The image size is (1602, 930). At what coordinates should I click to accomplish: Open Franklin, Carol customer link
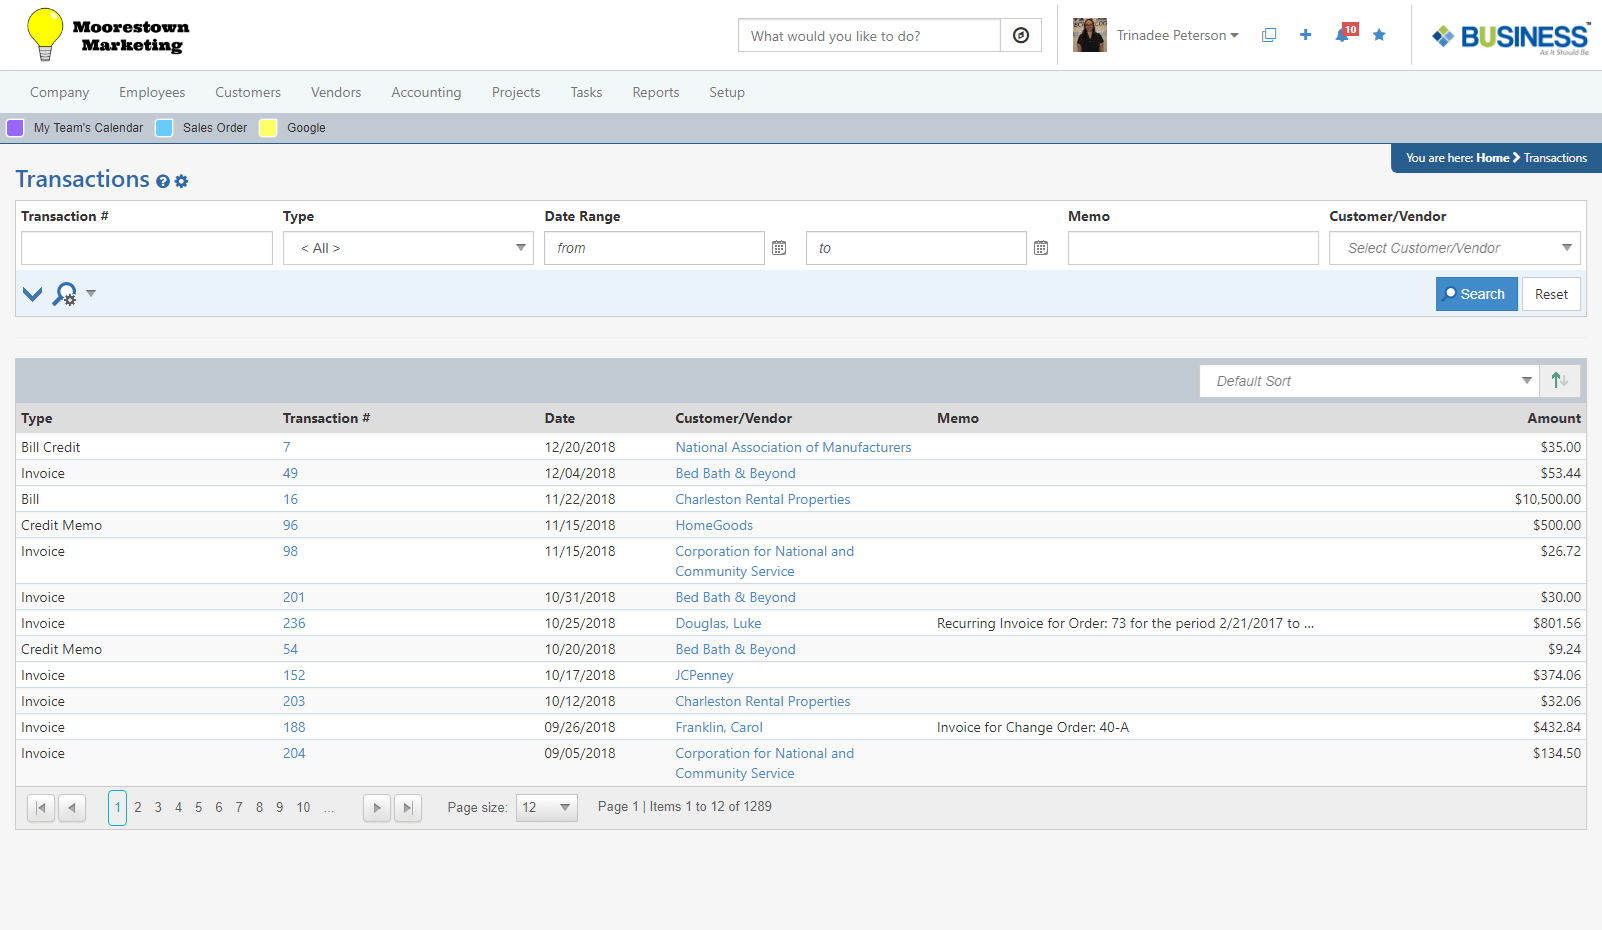719,727
